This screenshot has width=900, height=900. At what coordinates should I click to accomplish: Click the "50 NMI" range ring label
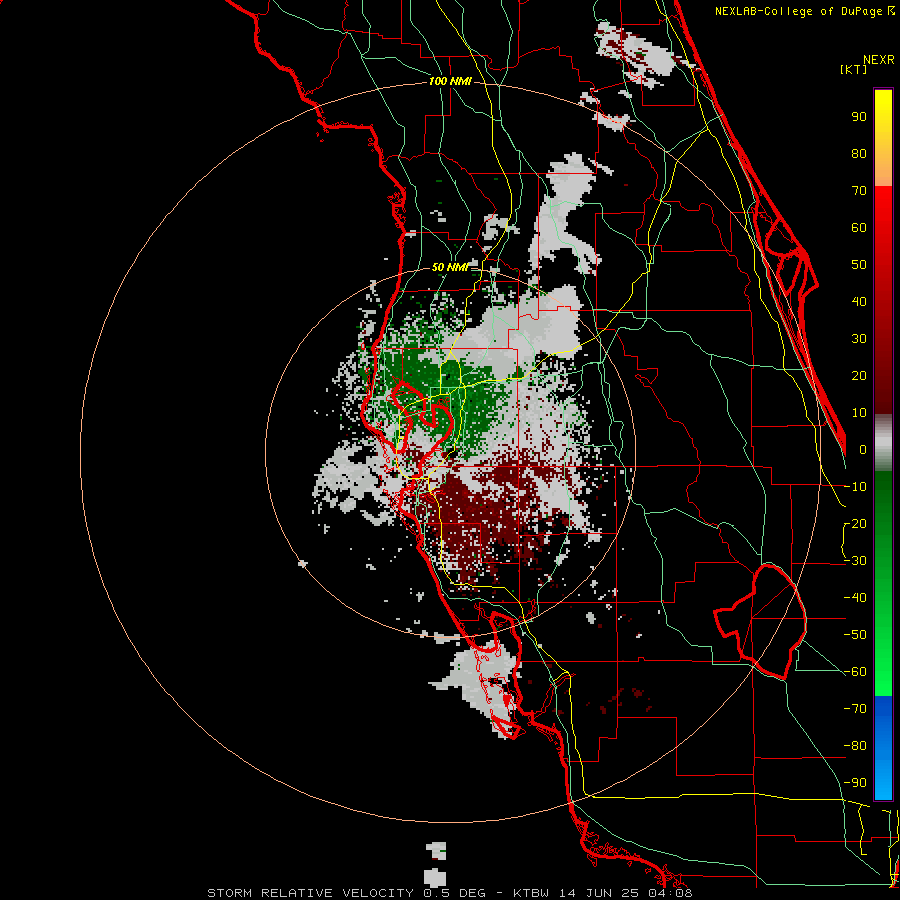450,267
